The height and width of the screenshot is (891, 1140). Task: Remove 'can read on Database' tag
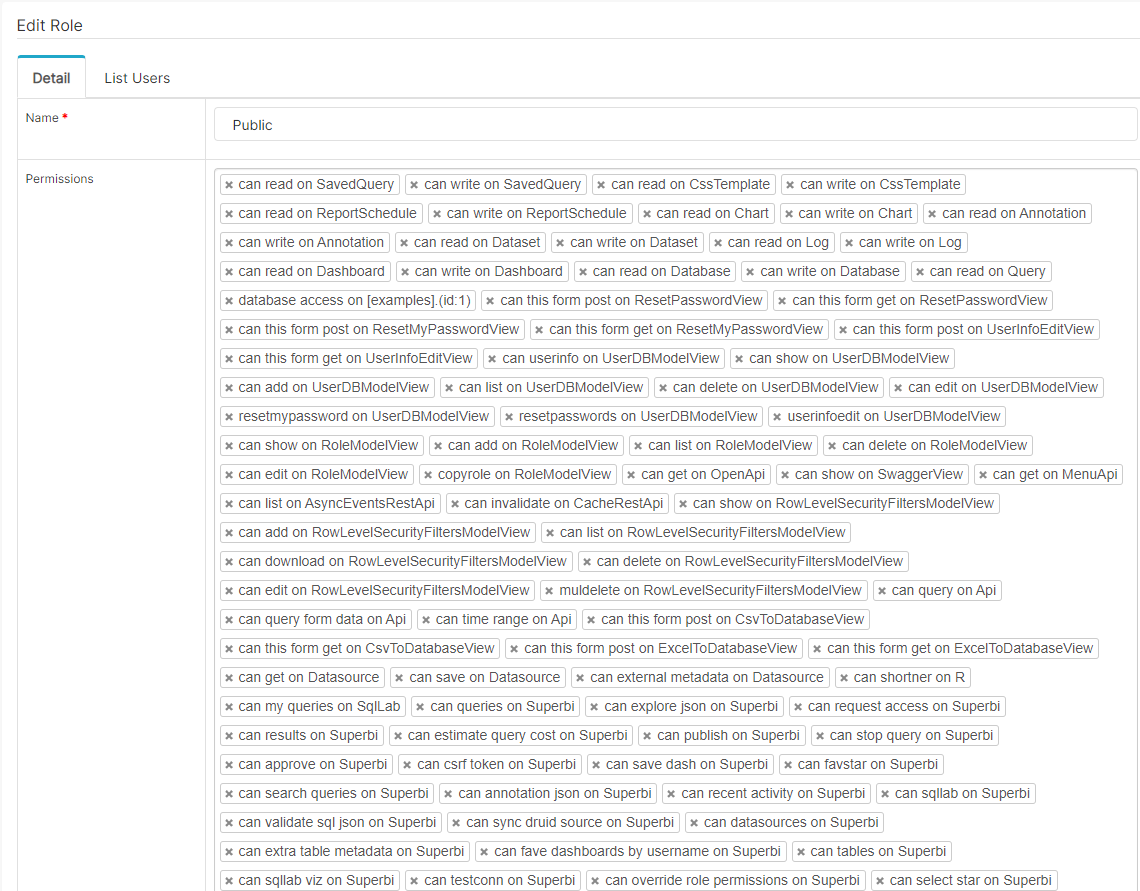pyautogui.click(x=583, y=273)
